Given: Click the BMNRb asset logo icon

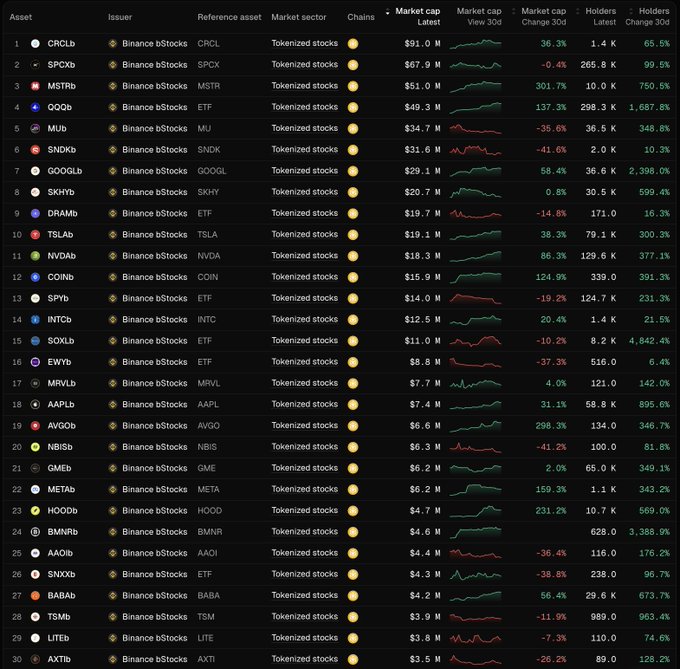Looking at the screenshot, I should click(x=36, y=532).
